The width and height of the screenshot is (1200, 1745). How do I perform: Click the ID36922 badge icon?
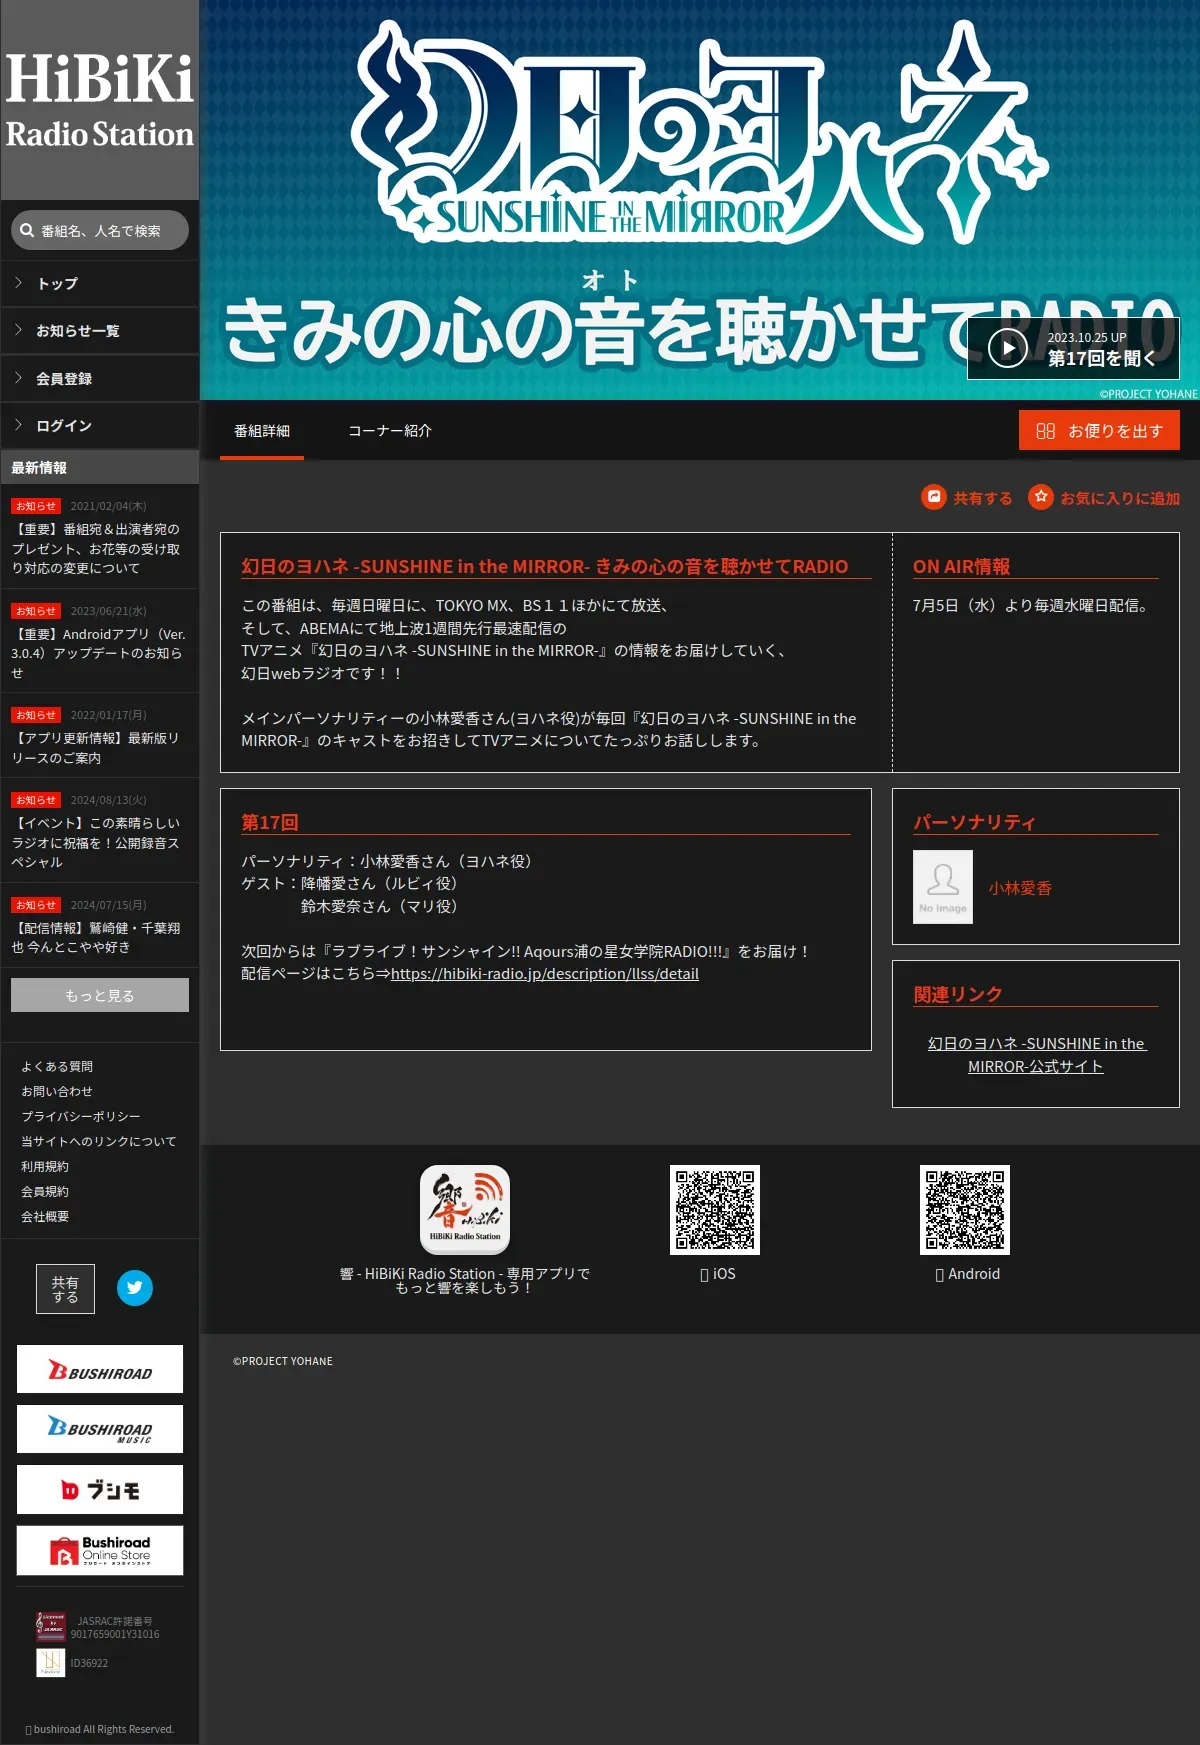click(x=50, y=1663)
